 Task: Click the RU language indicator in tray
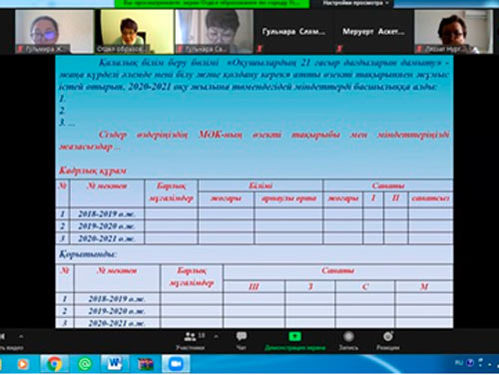coord(459,362)
